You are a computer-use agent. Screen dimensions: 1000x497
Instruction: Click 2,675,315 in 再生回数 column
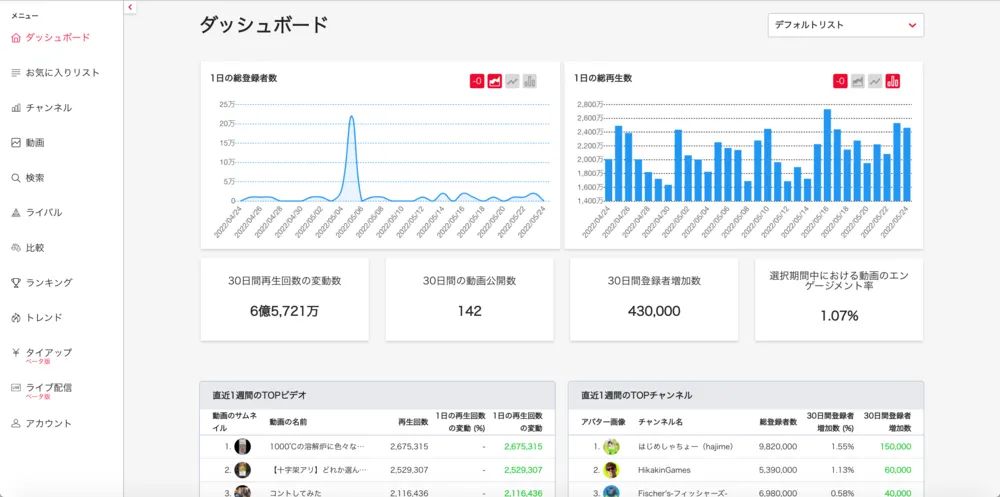pos(409,447)
